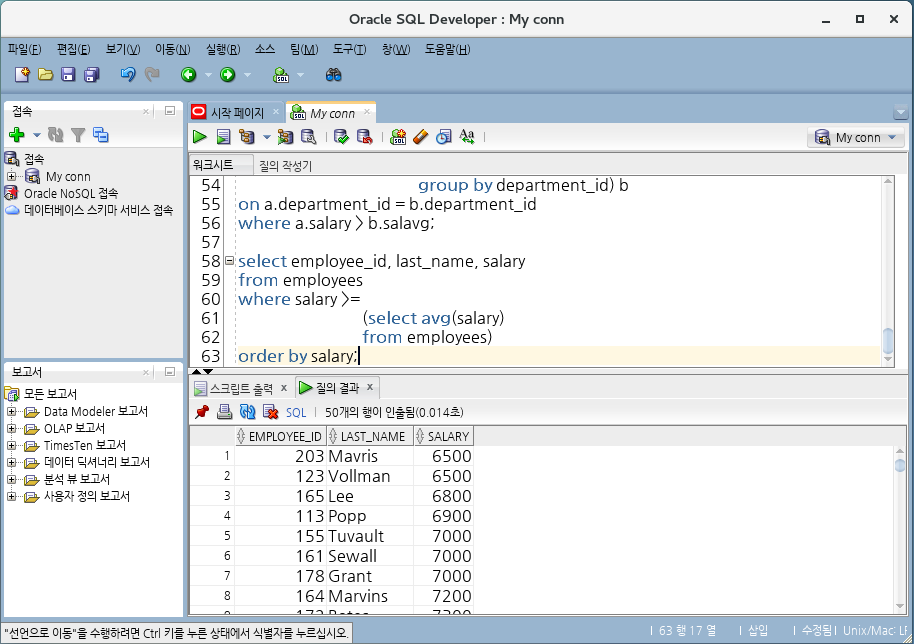Viewport: 914px width, 644px height.
Task: Open the 편집(E) menu
Action: coord(73,50)
